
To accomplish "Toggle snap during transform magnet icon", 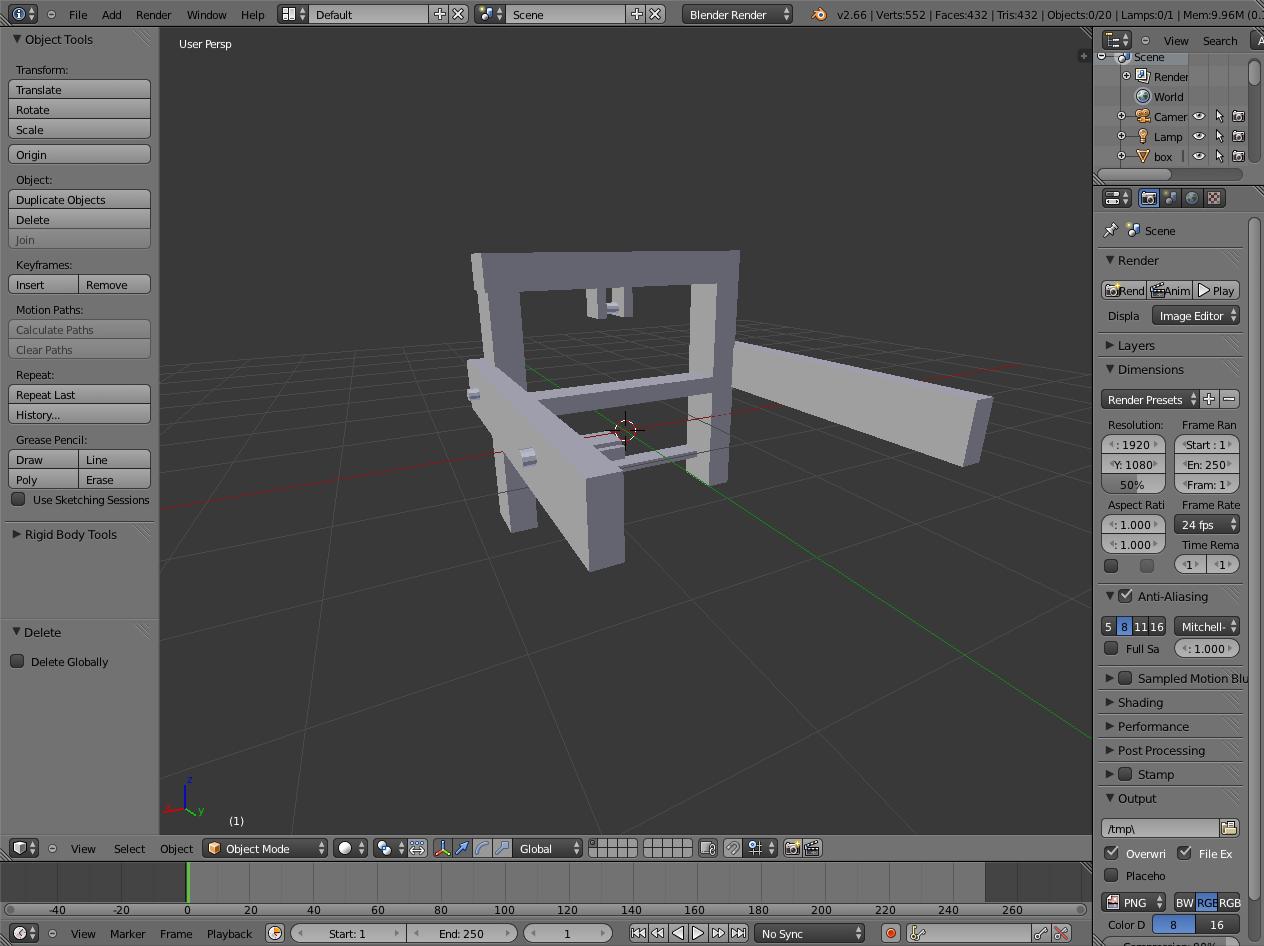I will point(732,848).
